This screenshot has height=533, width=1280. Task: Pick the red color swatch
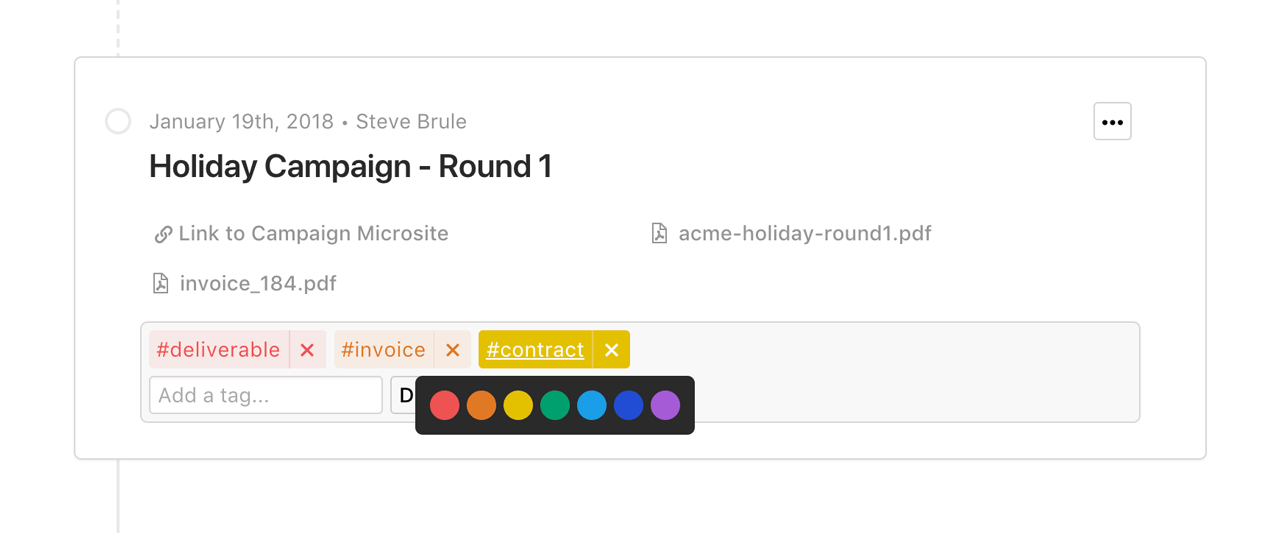(445, 405)
